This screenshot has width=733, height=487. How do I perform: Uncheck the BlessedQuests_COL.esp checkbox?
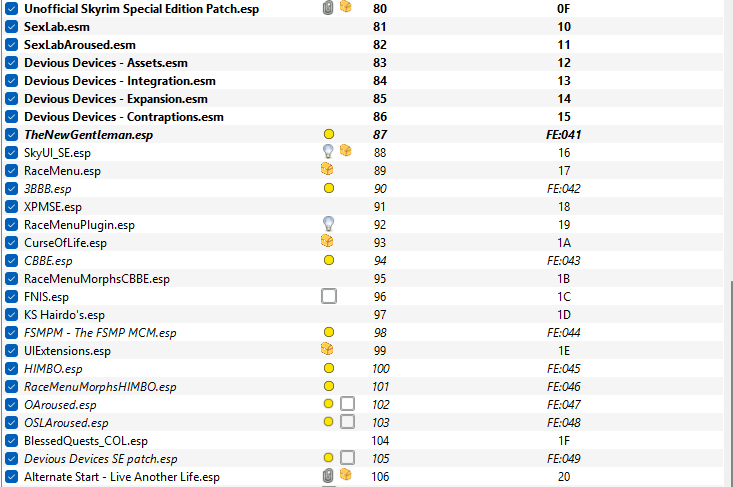[x=12, y=441]
